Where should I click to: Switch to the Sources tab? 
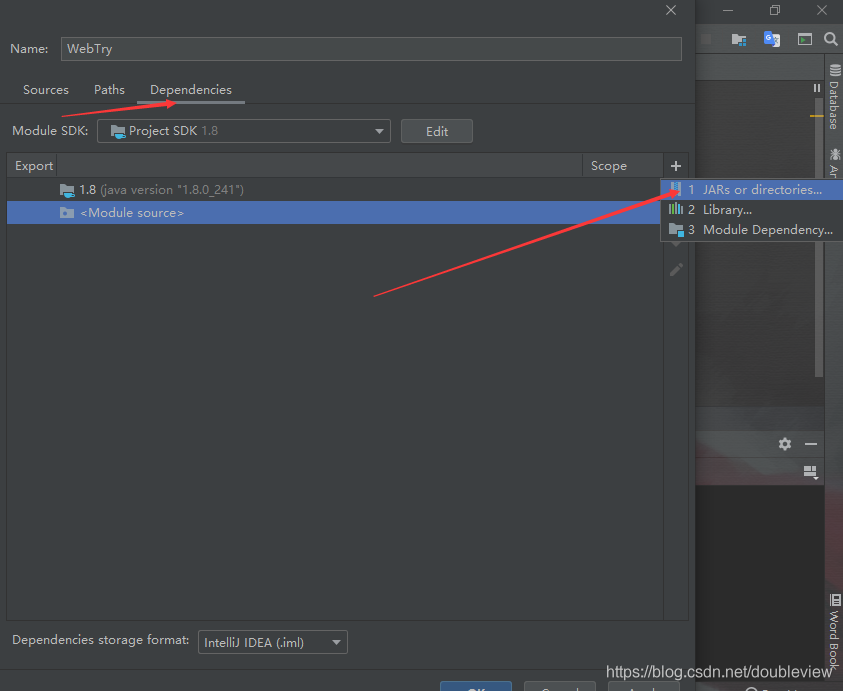pyautogui.click(x=46, y=90)
